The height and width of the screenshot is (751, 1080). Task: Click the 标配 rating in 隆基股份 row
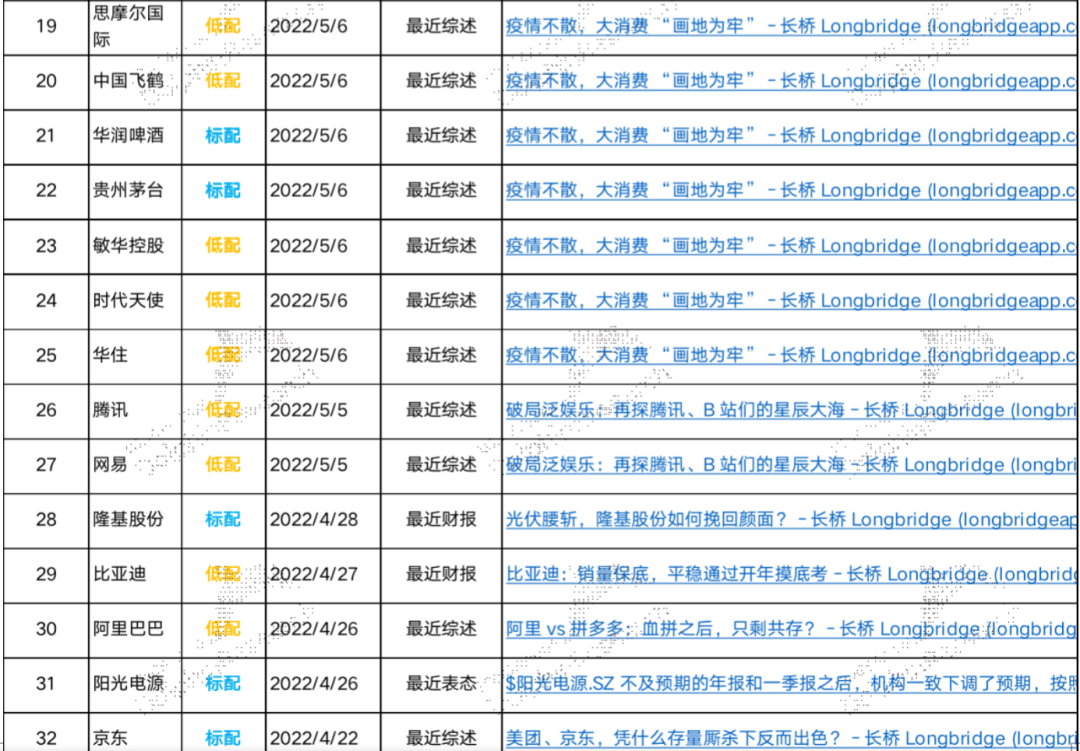click(x=223, y=520)
